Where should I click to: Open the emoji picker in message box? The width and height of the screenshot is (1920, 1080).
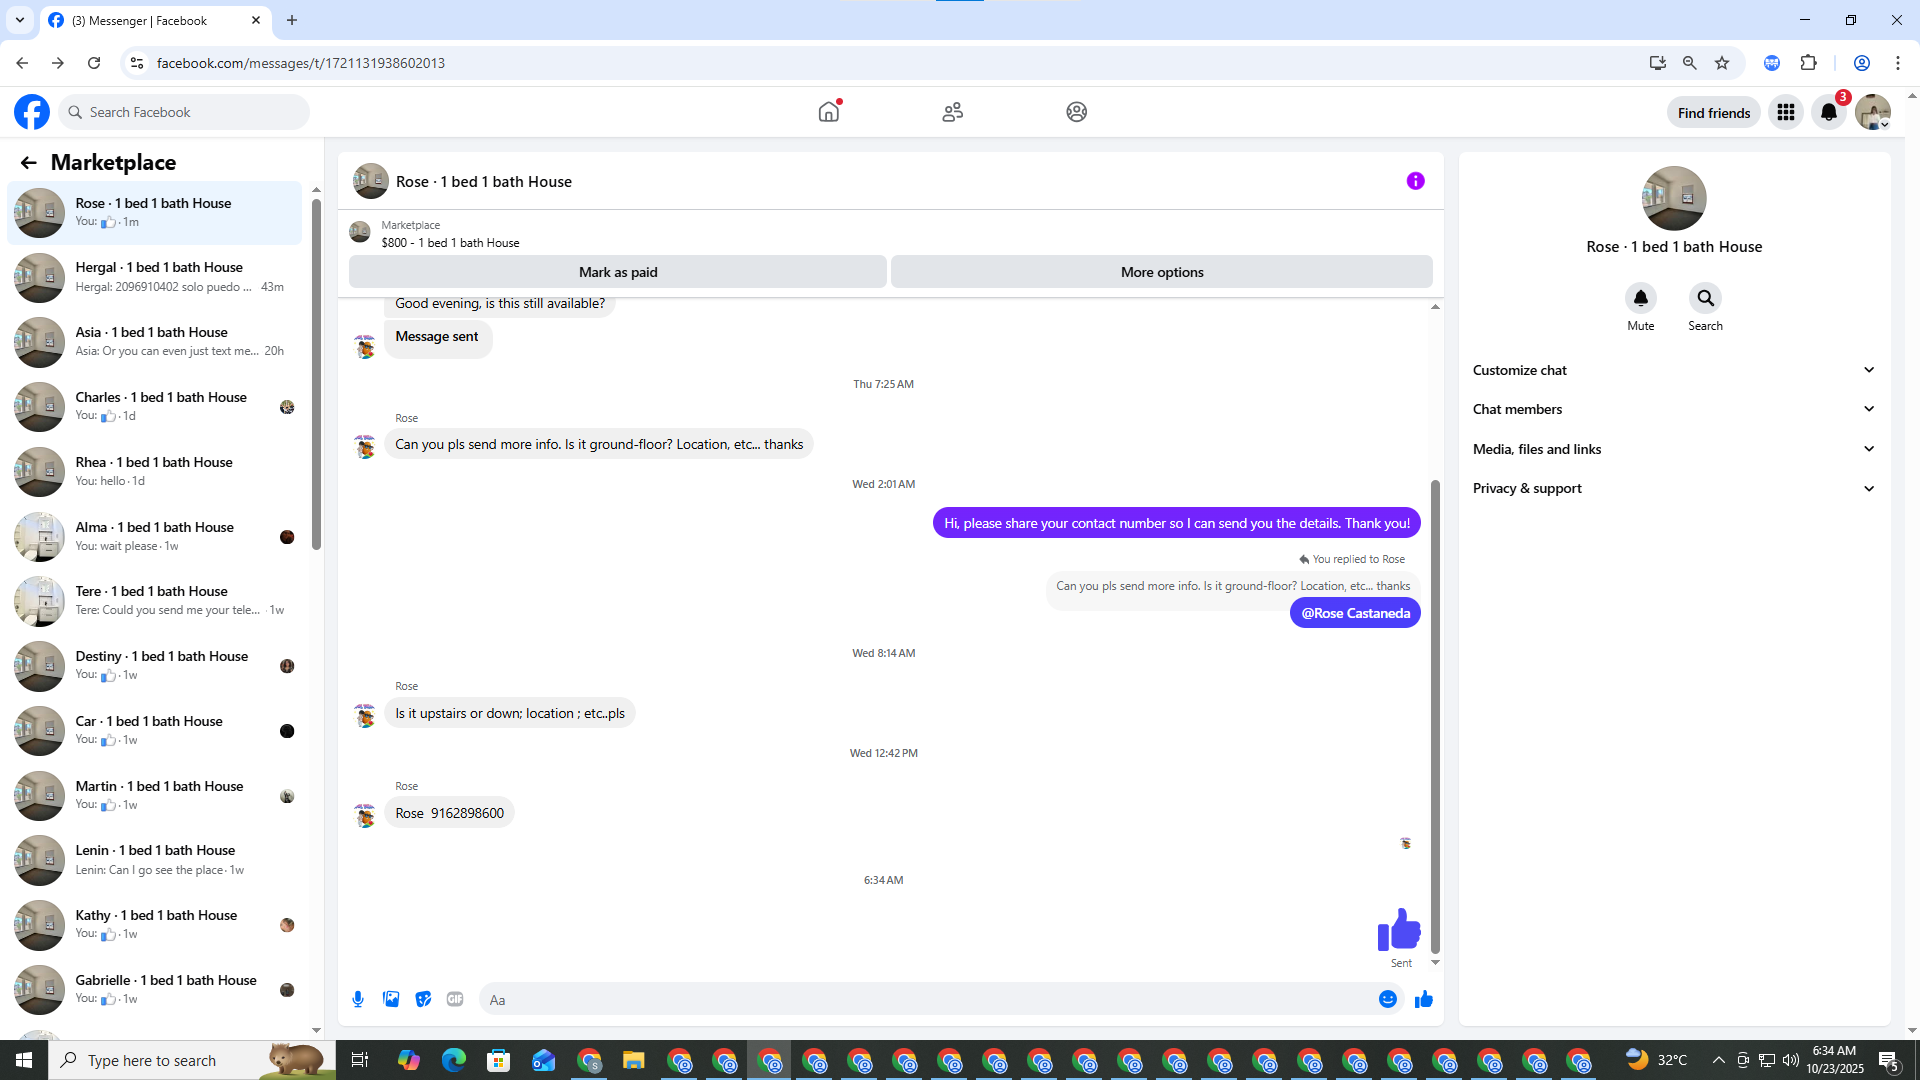click(1387, 999)
